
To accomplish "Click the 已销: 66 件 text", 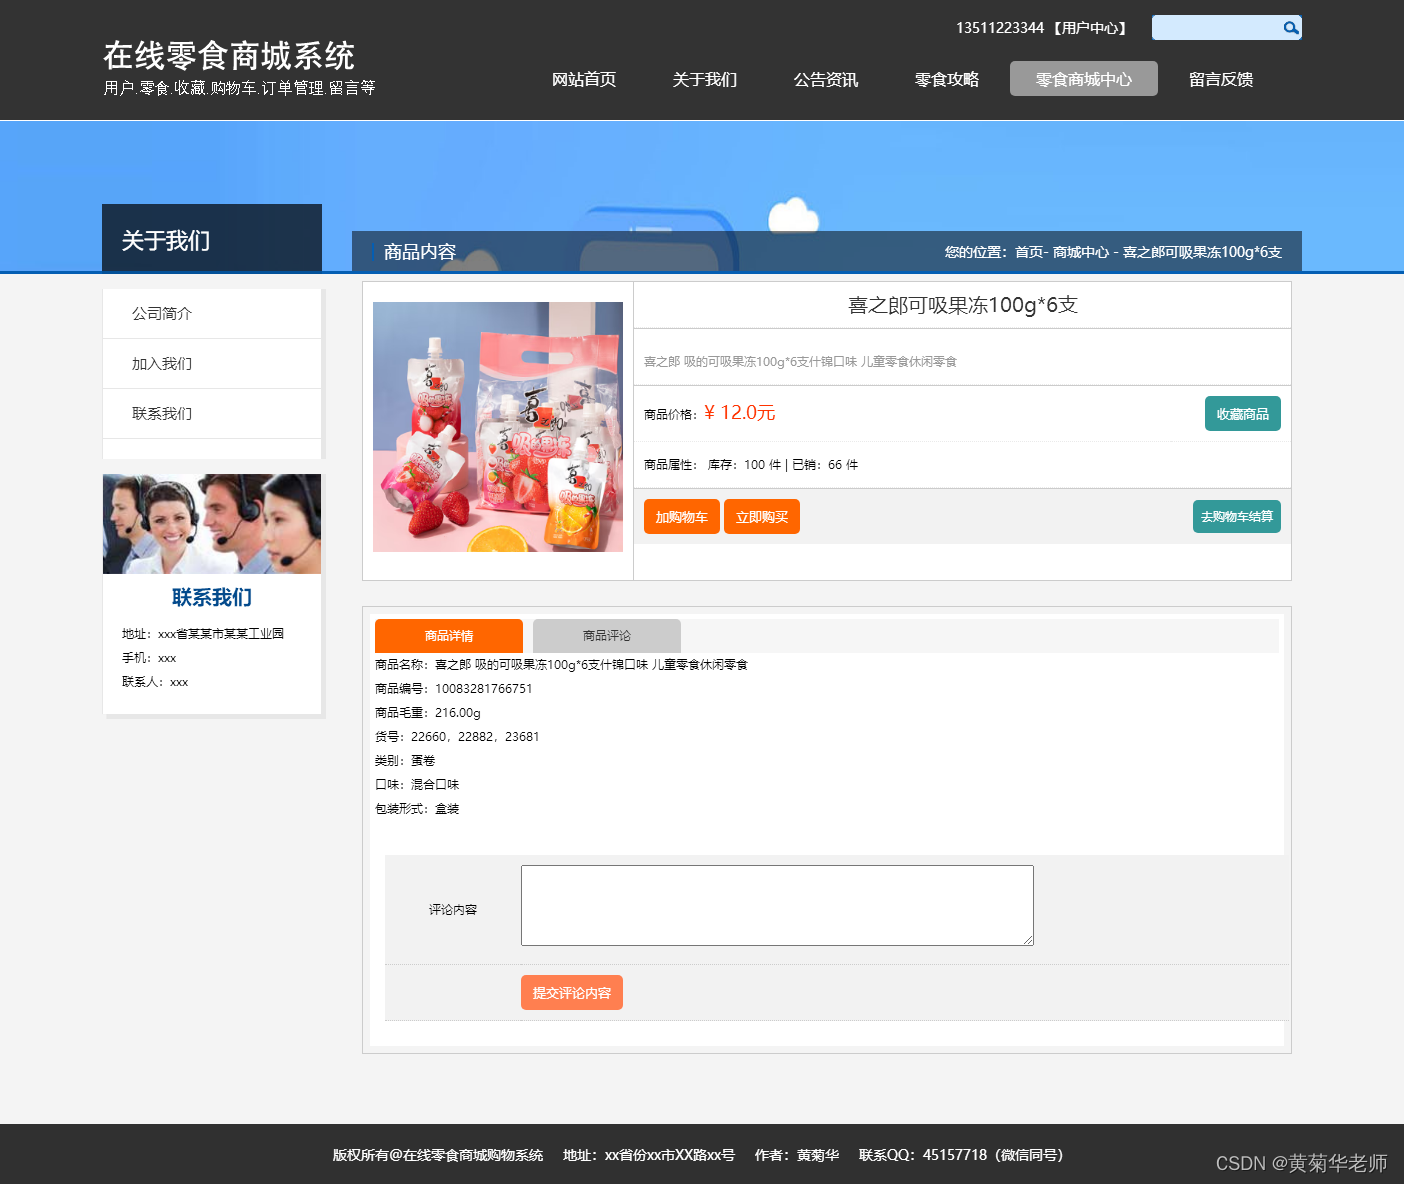I will point(825,465).
